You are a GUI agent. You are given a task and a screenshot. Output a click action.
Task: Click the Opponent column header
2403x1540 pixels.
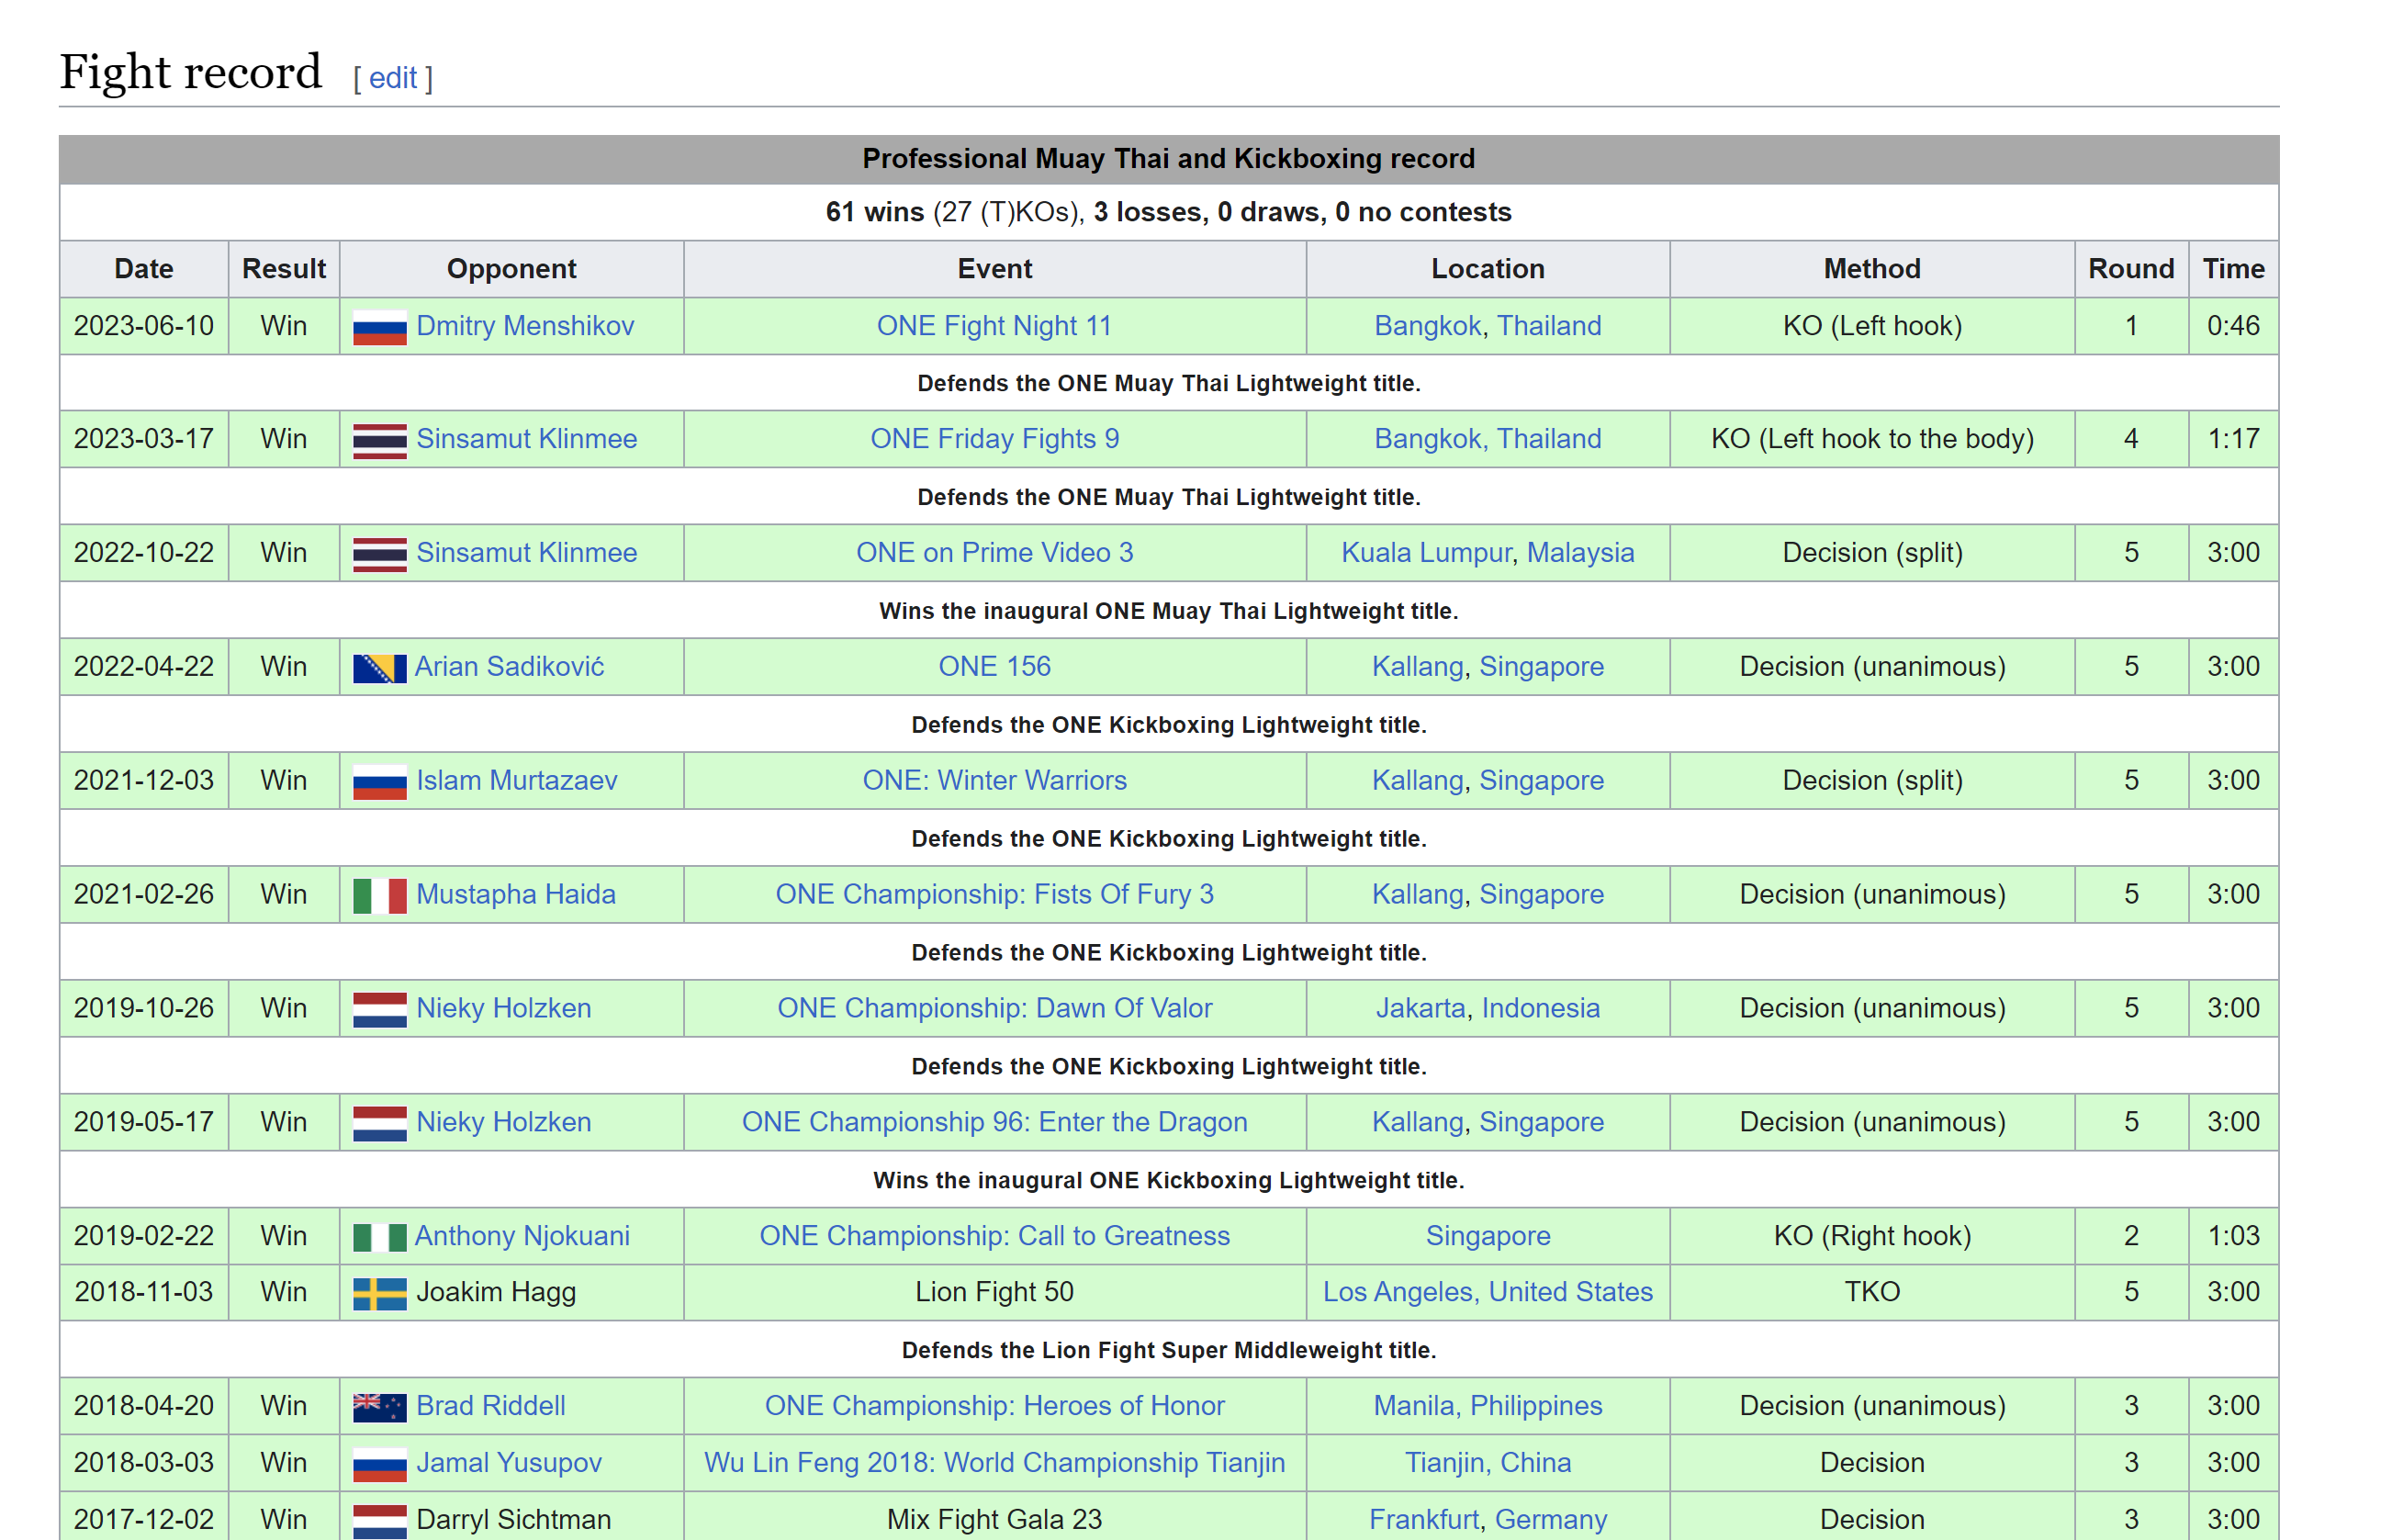511,269
